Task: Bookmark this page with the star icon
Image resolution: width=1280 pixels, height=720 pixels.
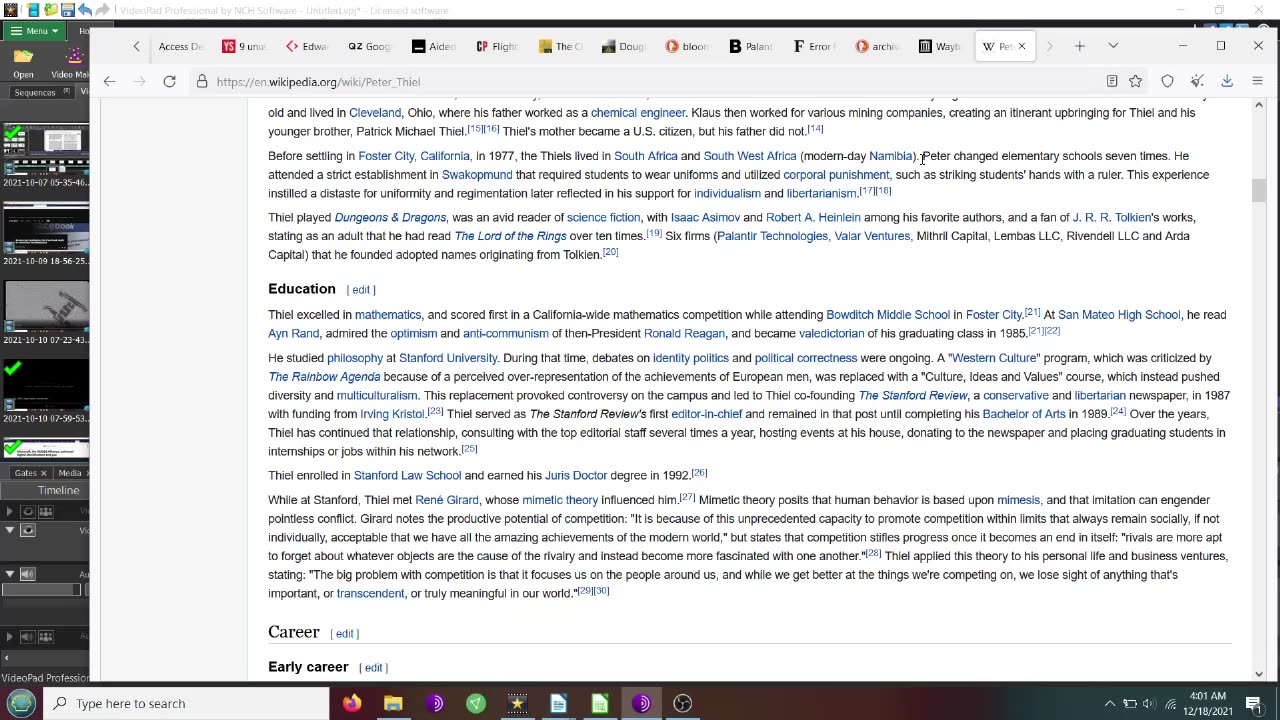Action: 1136,82
